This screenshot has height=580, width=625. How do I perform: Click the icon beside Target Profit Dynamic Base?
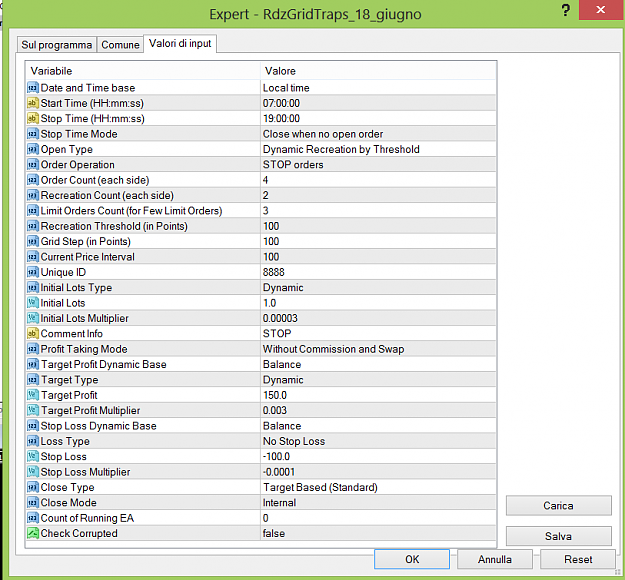[33, 364]
